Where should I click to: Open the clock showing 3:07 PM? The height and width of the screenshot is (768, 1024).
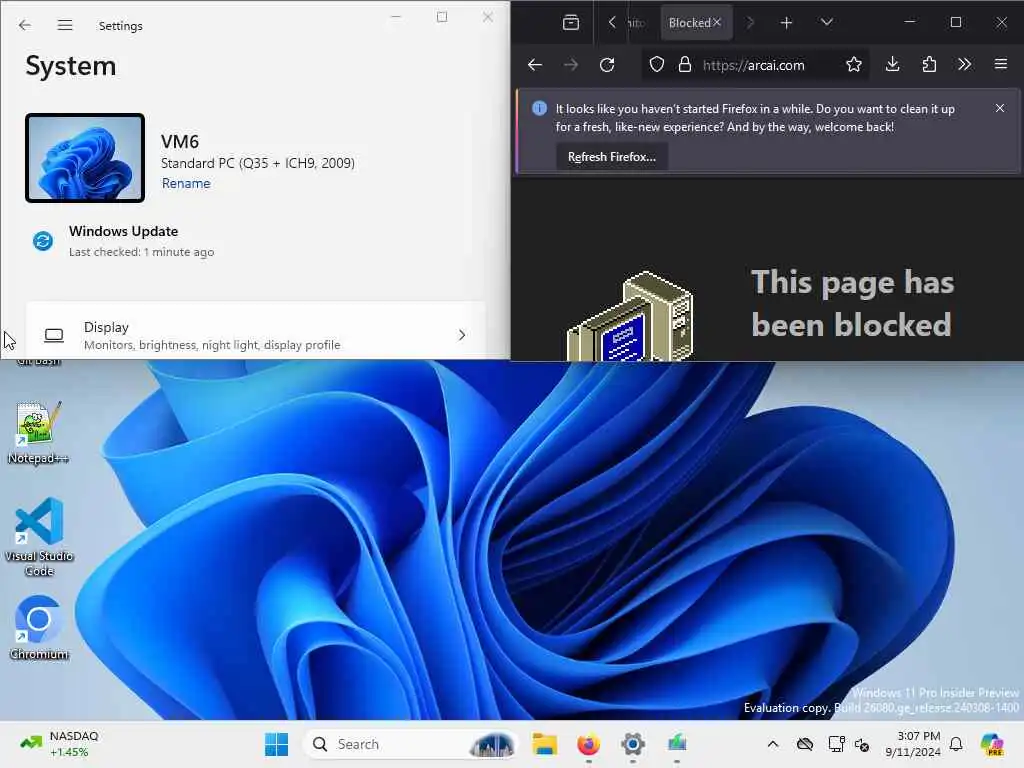(913, 744)
